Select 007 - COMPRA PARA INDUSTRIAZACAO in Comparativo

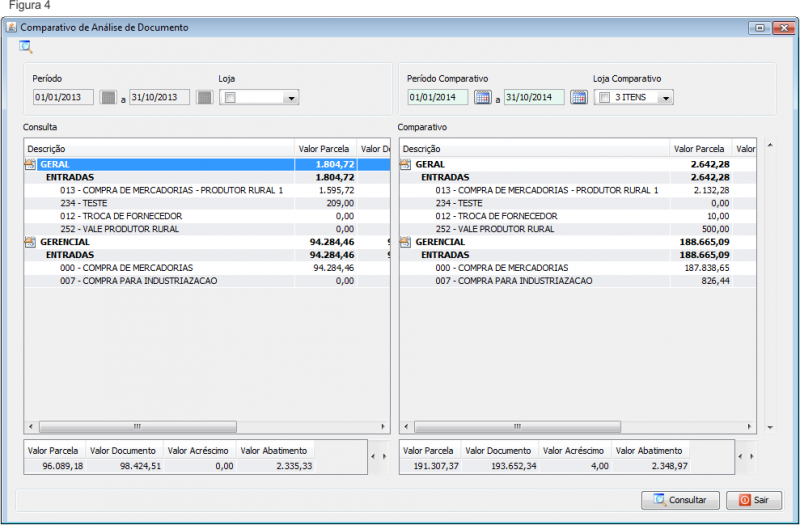pyautogui.click(x=578, y=281)
